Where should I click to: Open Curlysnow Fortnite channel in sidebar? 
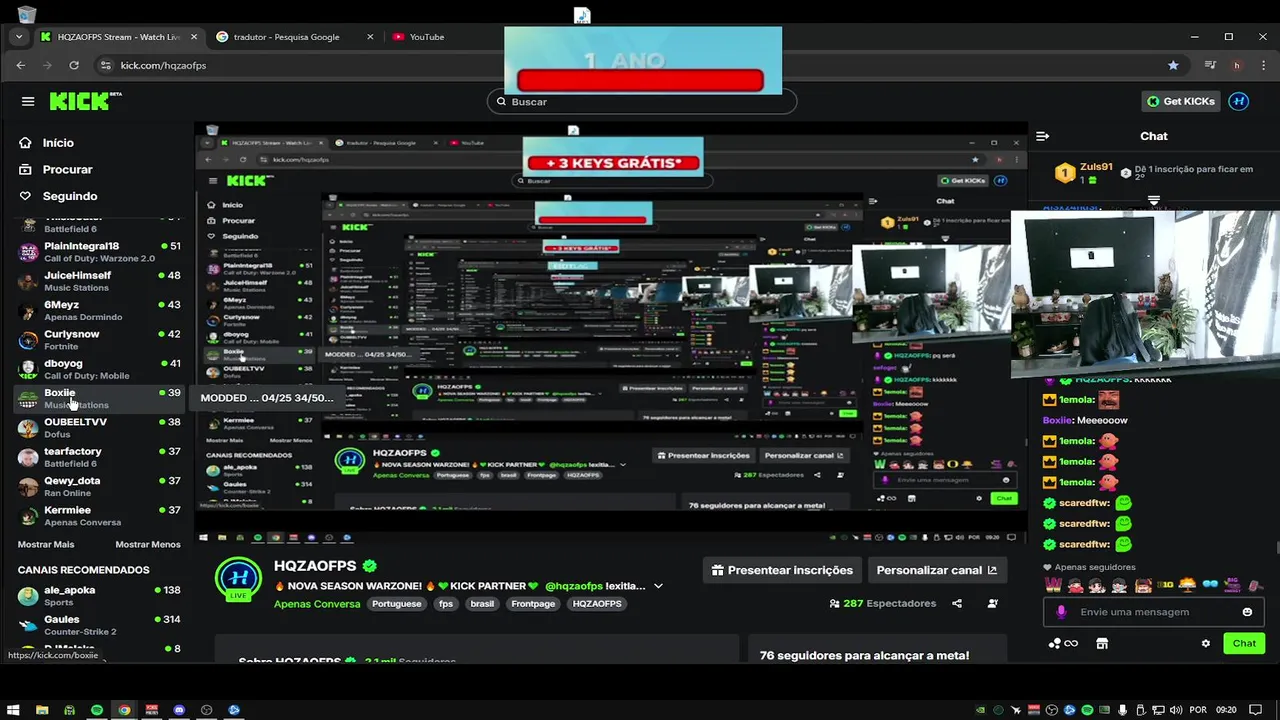tap(99, 340)
